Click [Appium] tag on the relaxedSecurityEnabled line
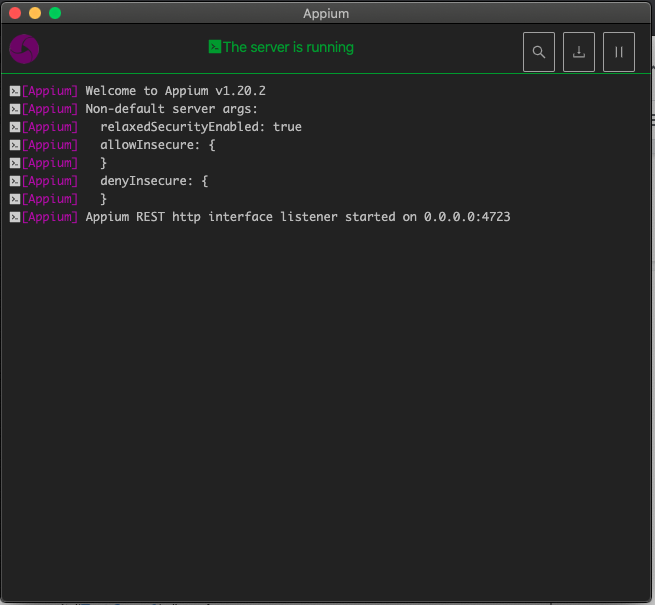Screen dimensions: 655x605 [50, 127]
